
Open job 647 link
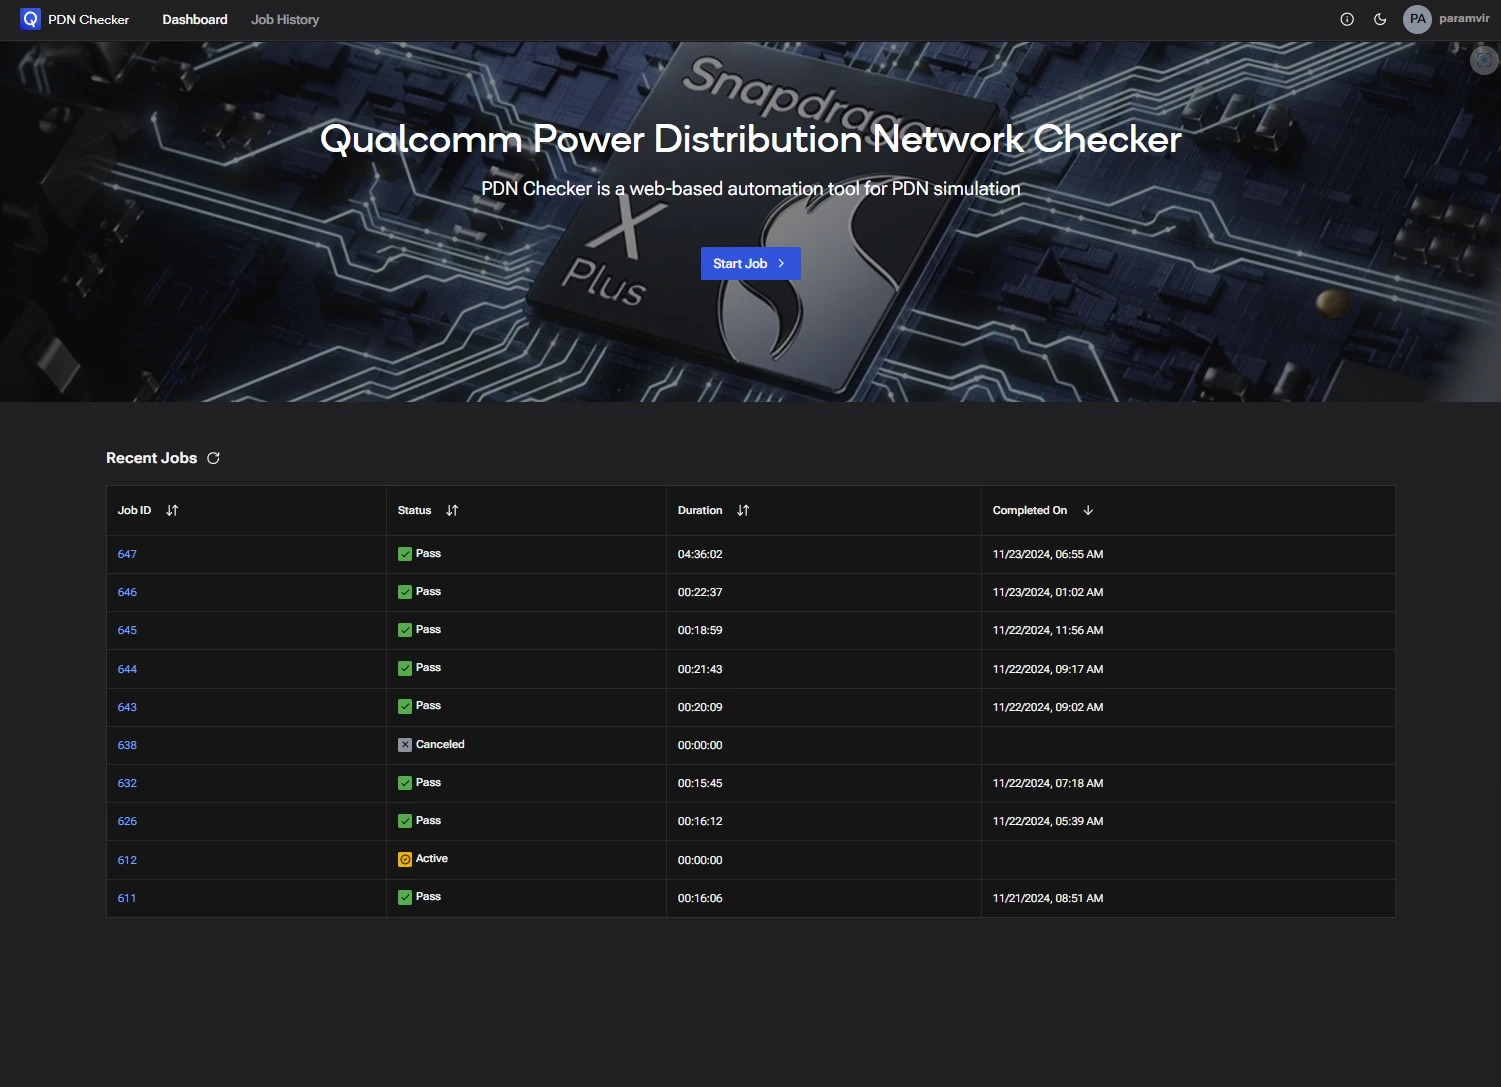[127, 554]
